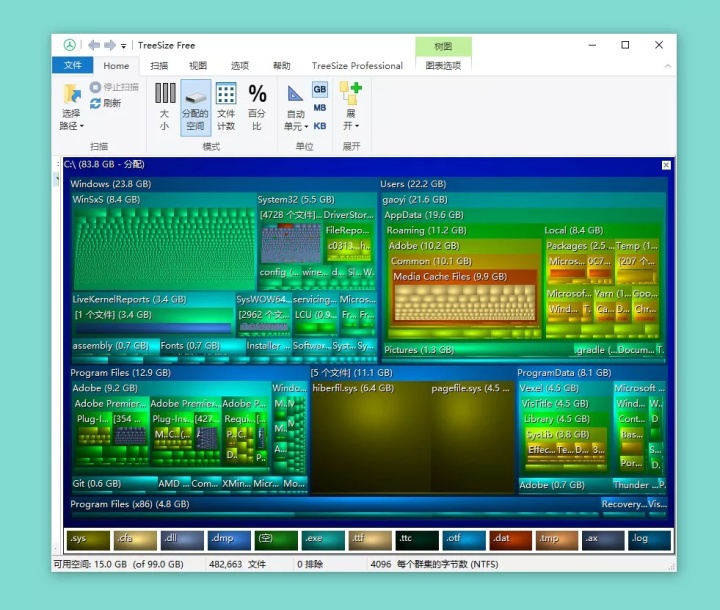This screenshot has width=720, height=610.
Task: Click the .ttf legend swatch
Action: (370, 540)
